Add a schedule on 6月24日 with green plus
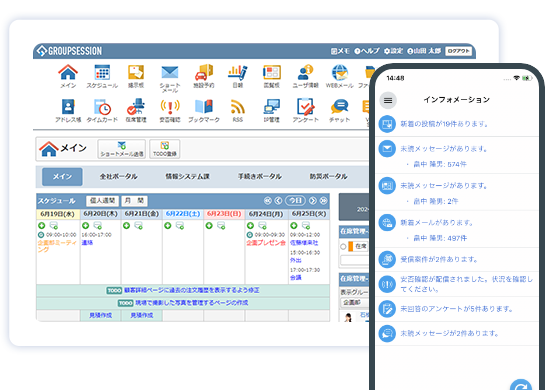 pos(250,225)
